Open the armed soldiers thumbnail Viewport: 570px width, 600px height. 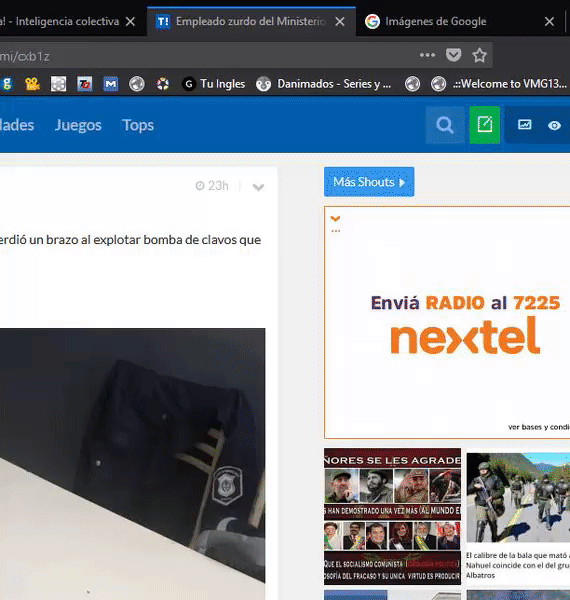point(518,497)
